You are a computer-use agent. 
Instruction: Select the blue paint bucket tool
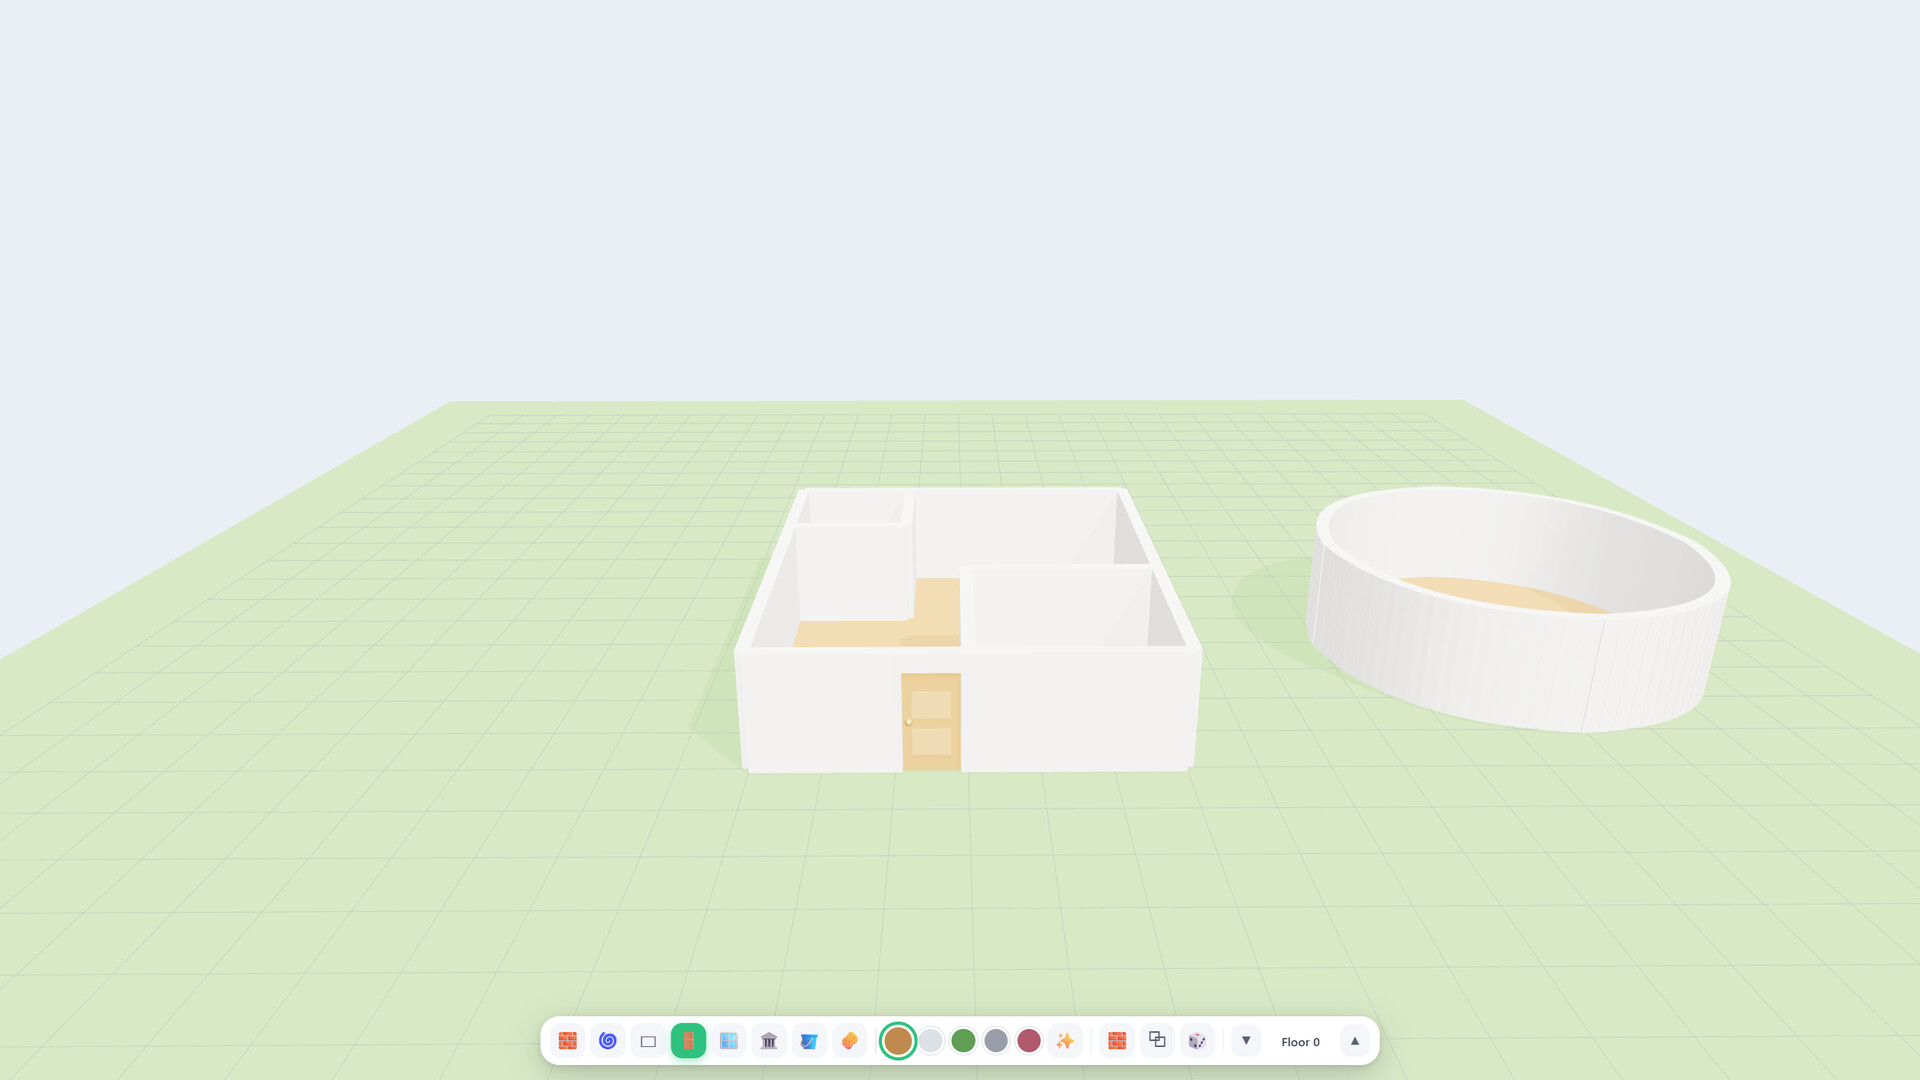(809, 1041)
